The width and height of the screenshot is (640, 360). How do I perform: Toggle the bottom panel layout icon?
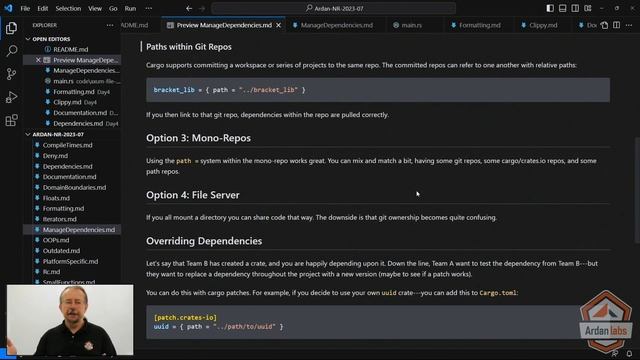(x=562, y=8)
